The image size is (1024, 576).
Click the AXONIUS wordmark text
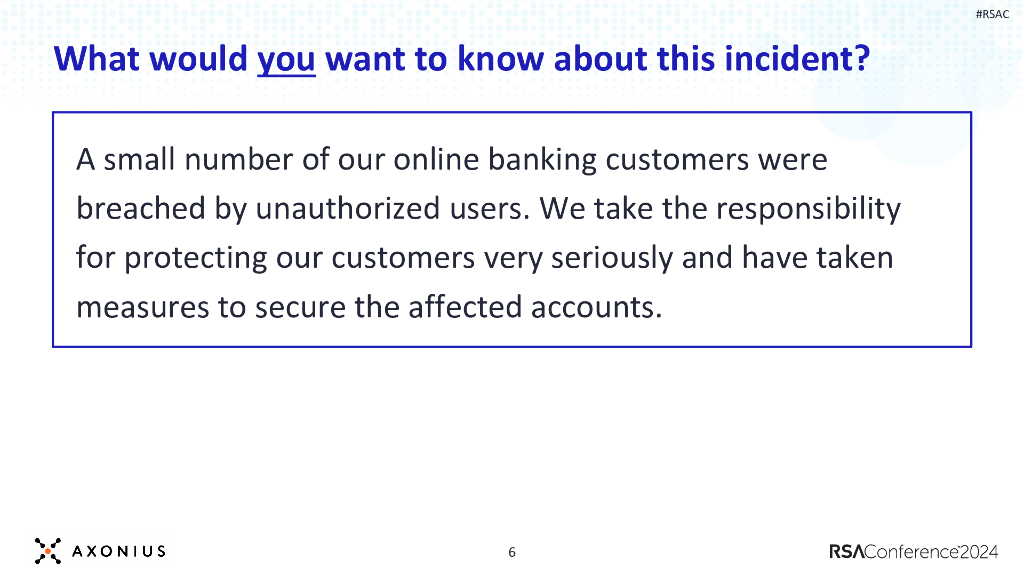tap(119, 551)
